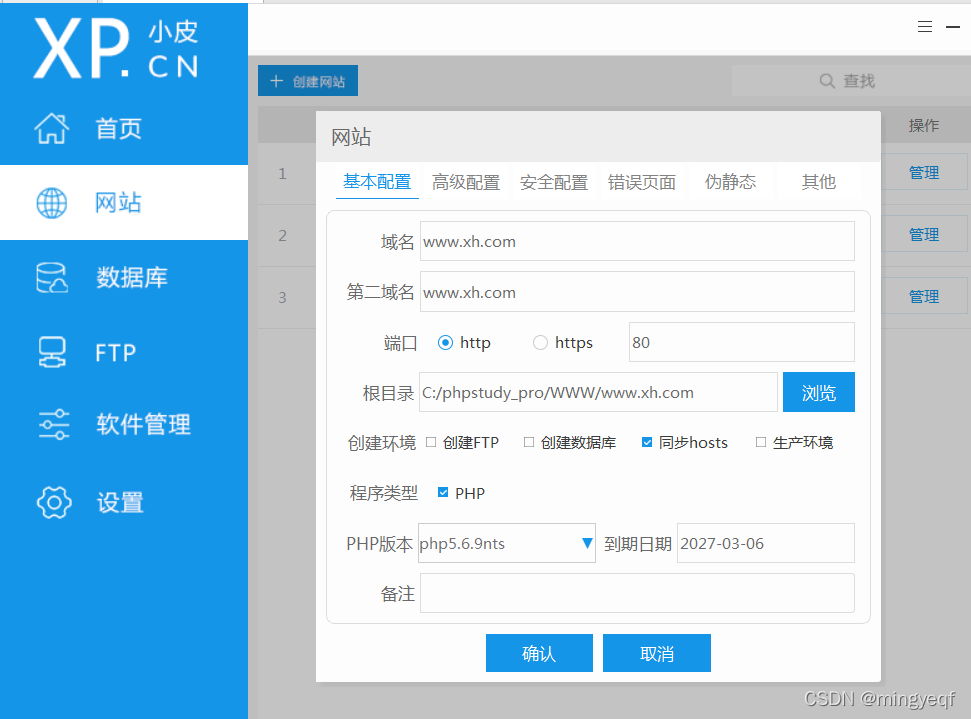Screen dimensions: 971x719
Task: Select the 网站 globe icon
Action: pyautogui.click(x=51, y=203)
